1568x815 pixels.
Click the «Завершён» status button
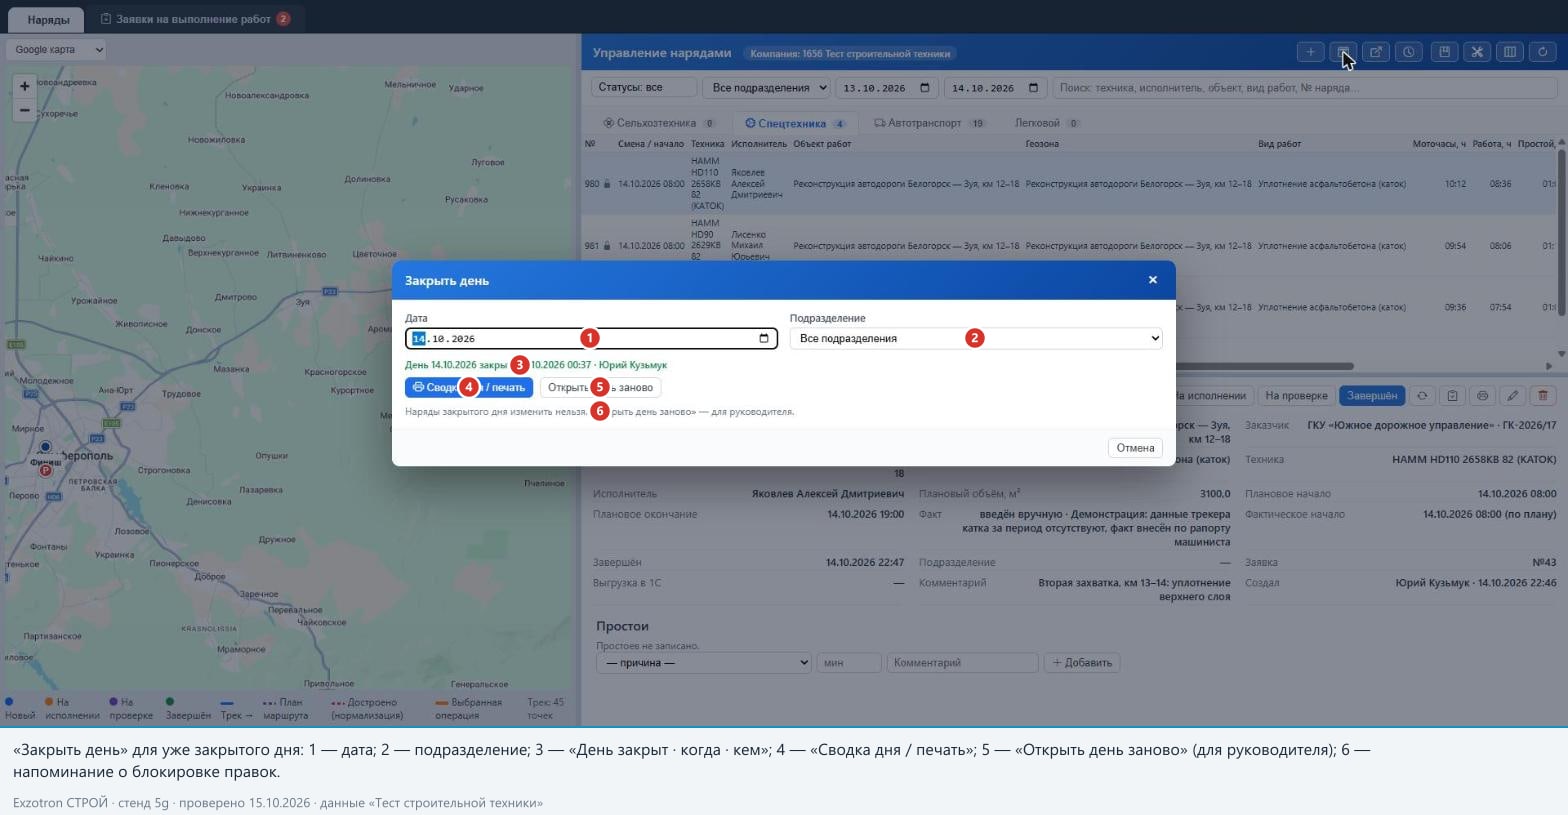pos(1372,396)
